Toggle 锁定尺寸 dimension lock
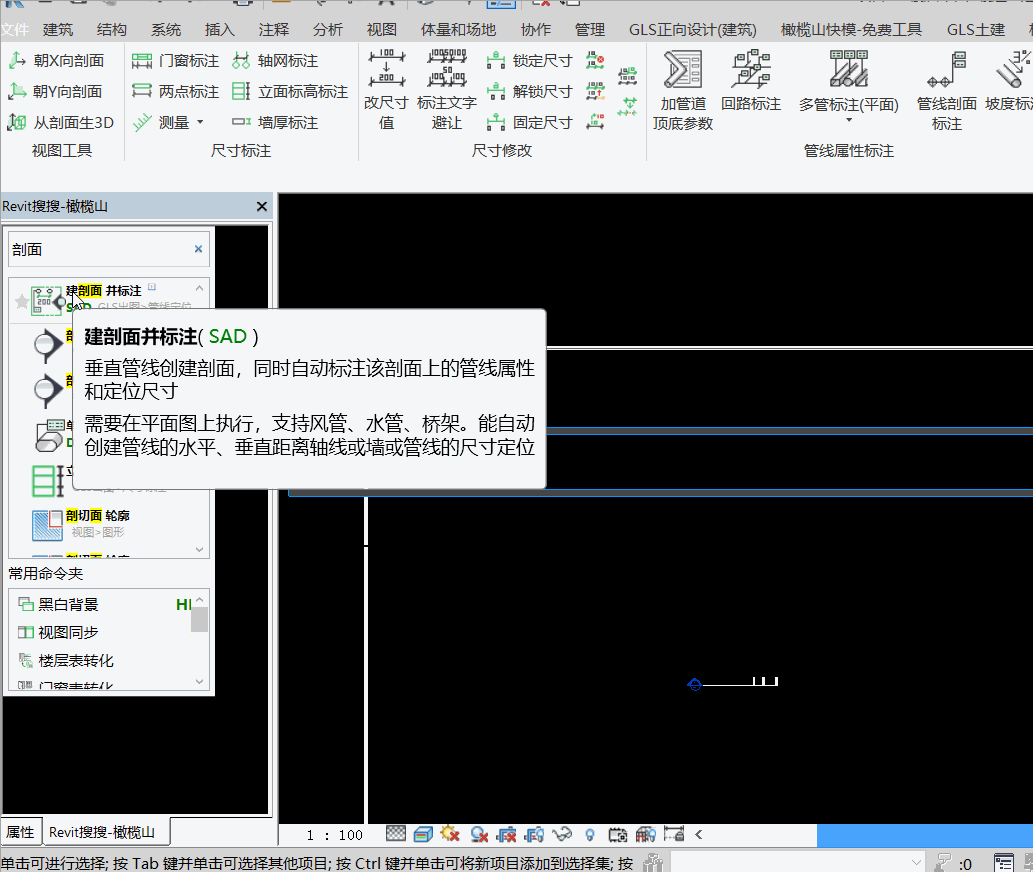 (530, 61)
